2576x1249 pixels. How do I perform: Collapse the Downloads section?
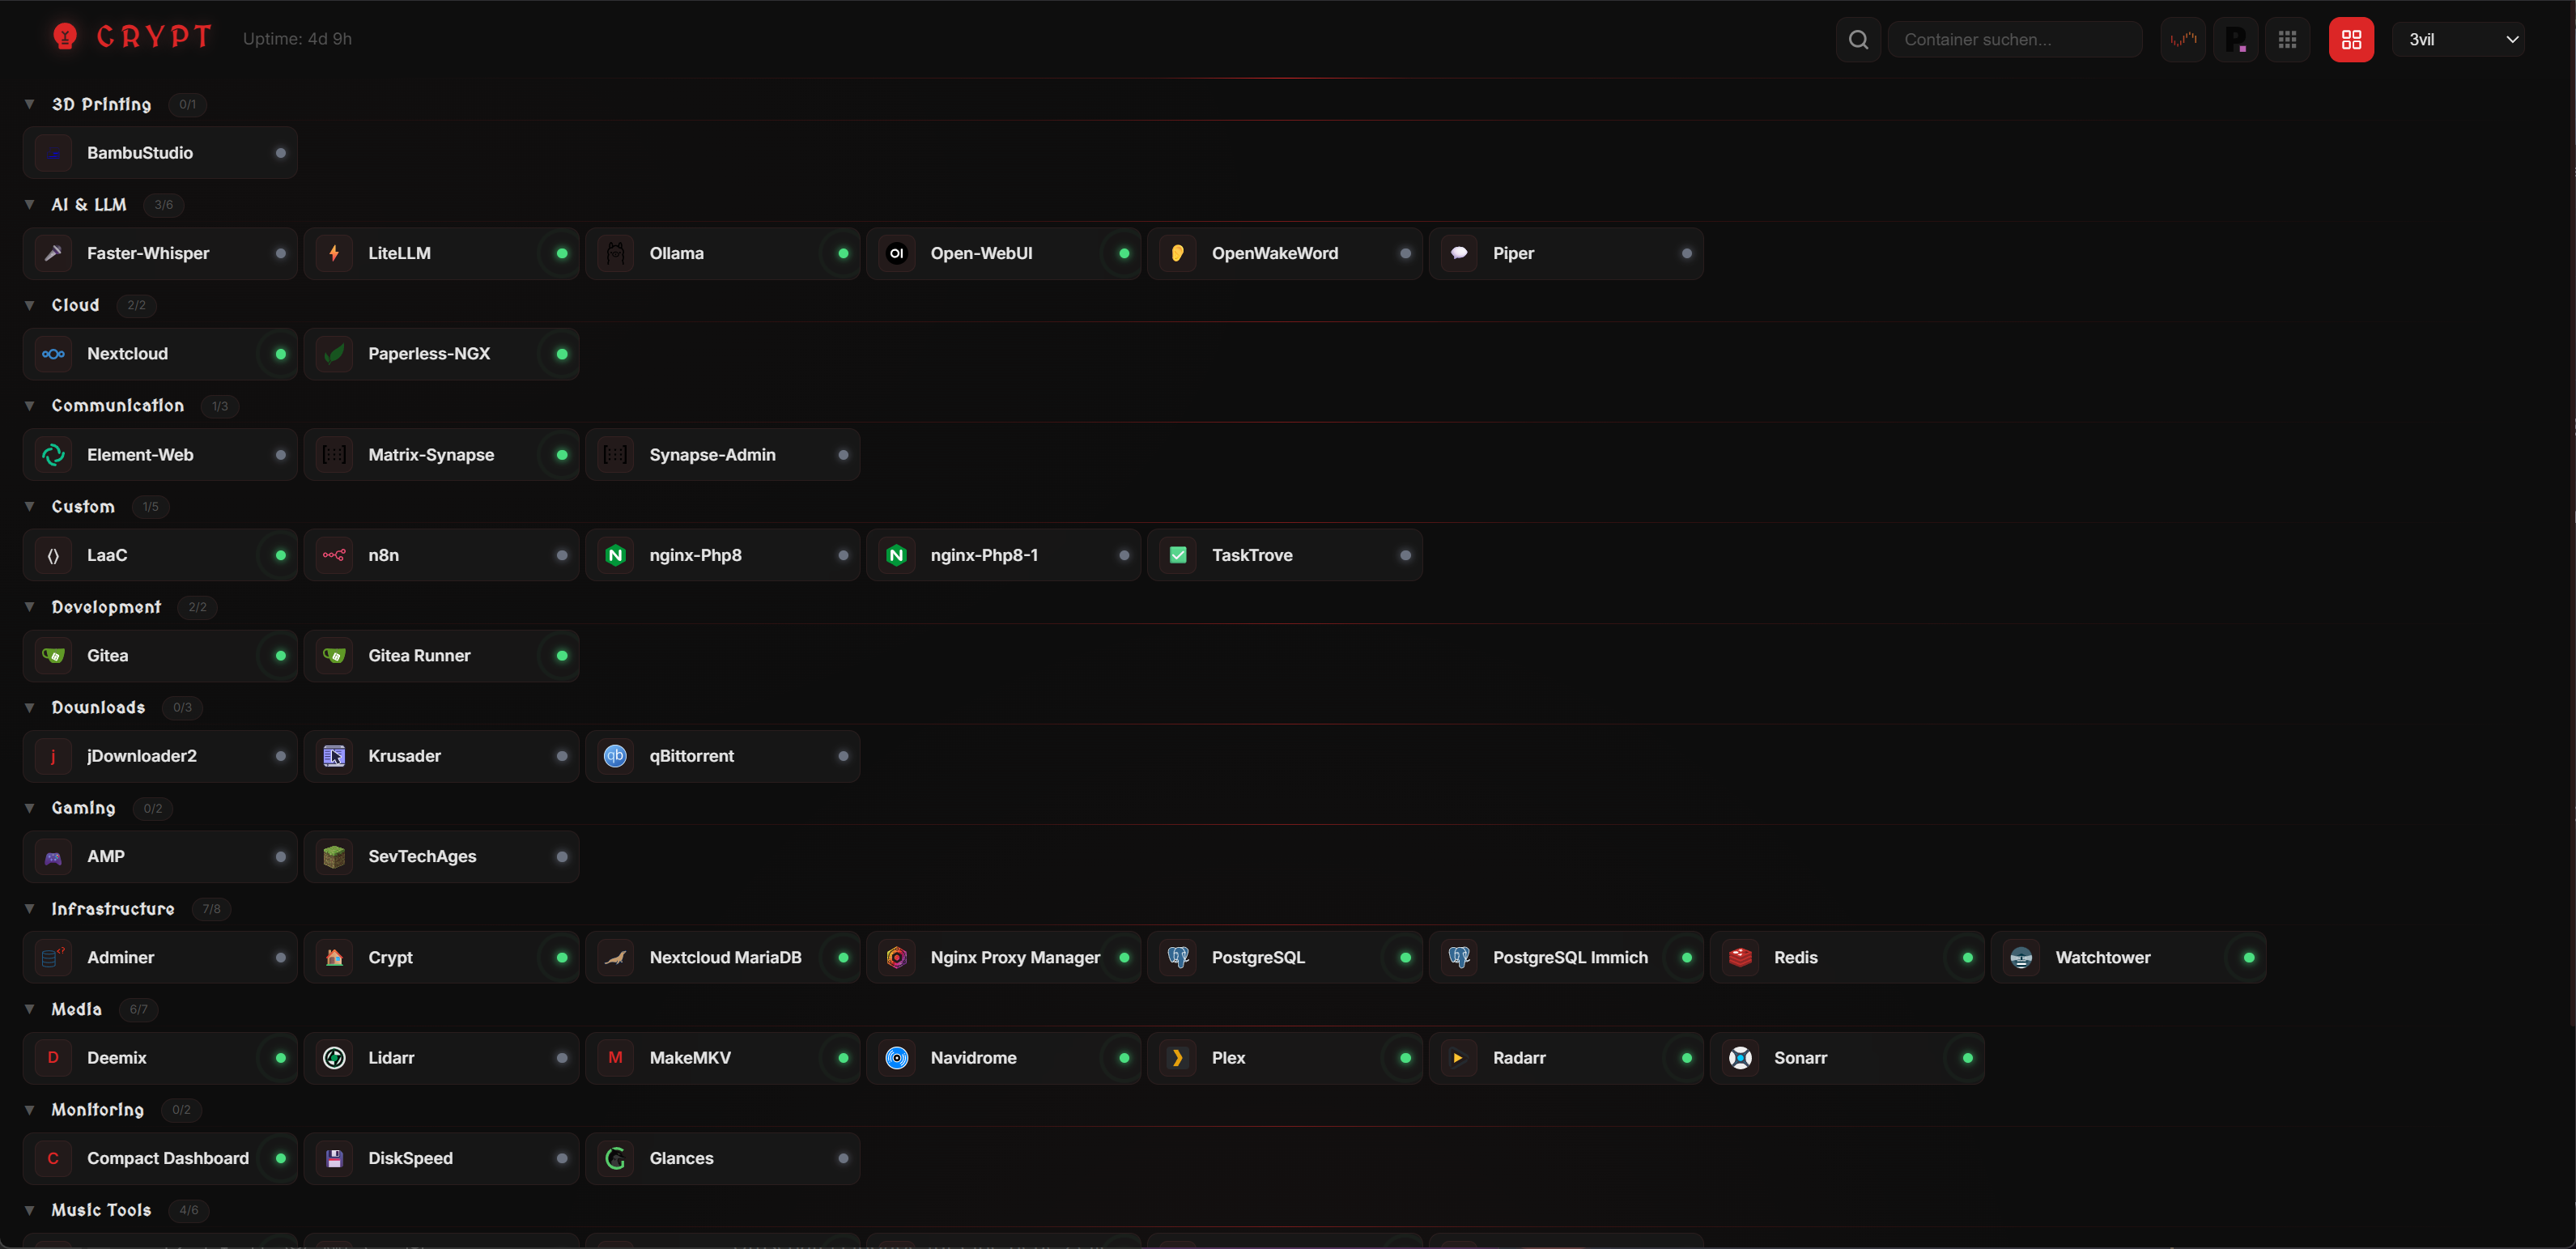[x=30, y=708]
